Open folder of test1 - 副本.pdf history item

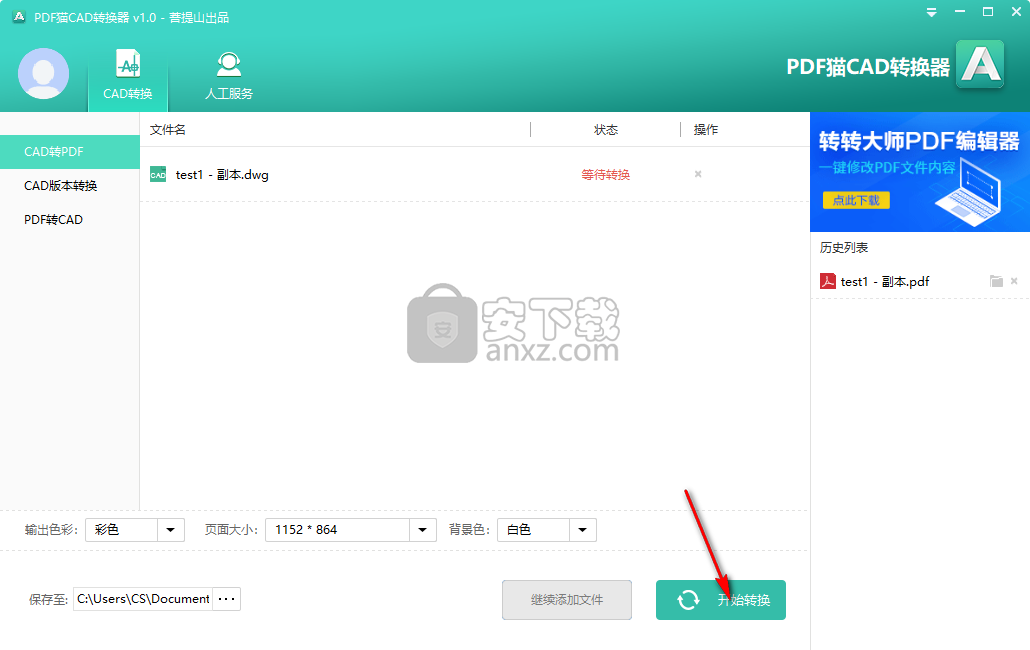(x=996, y=281)
